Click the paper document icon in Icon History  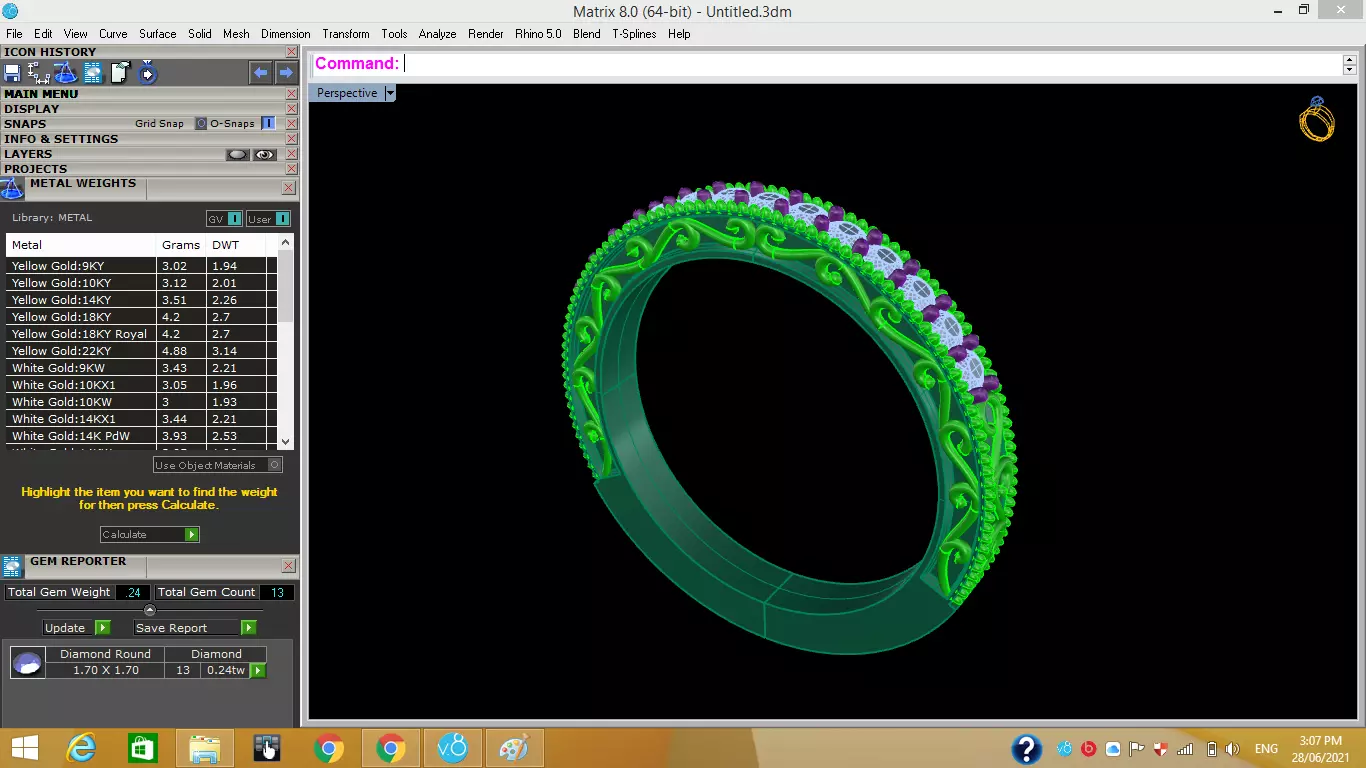pos(120,73)
